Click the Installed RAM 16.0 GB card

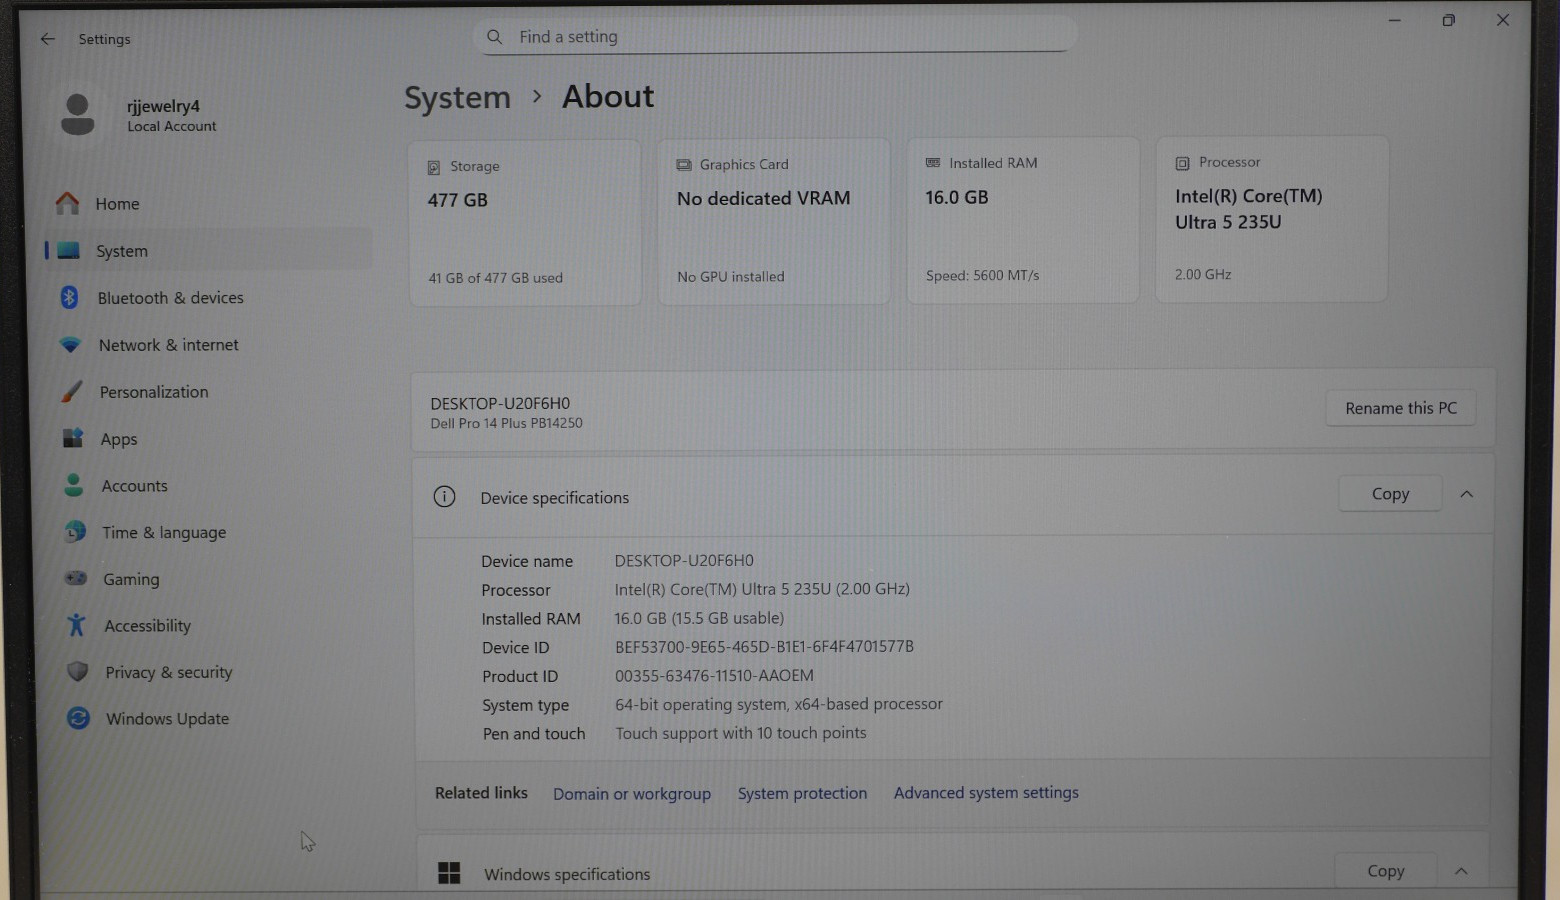pos(1022,220)
